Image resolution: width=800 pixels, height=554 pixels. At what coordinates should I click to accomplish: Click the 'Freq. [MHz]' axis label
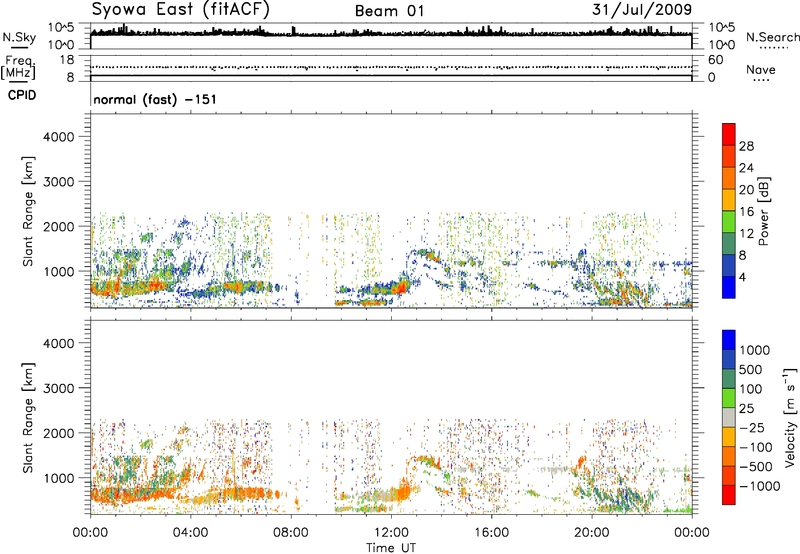(x=18, y=67)
